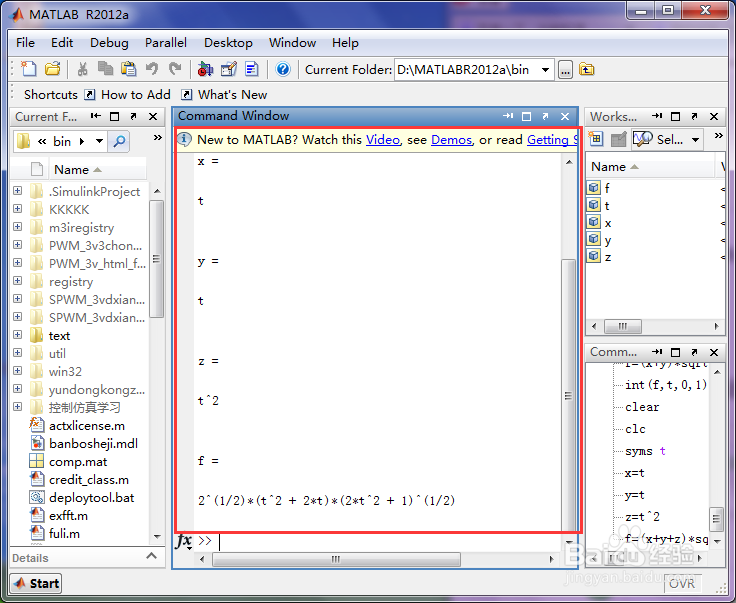This screenshot has width=736, height=603.
Task: Undo last action via toolbar arrow
Action: (x=152, y=69)
